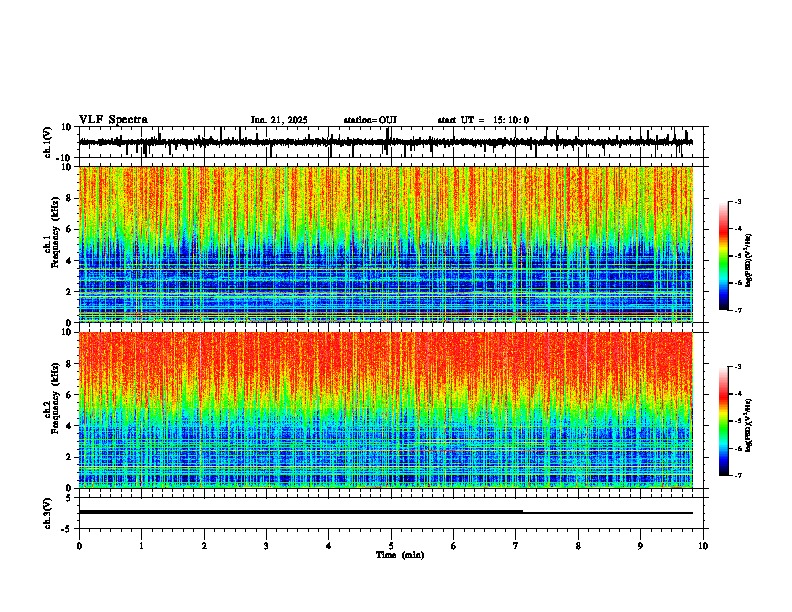Click the '-7' label on ch.2 color bar

click(x=737, y=476)
